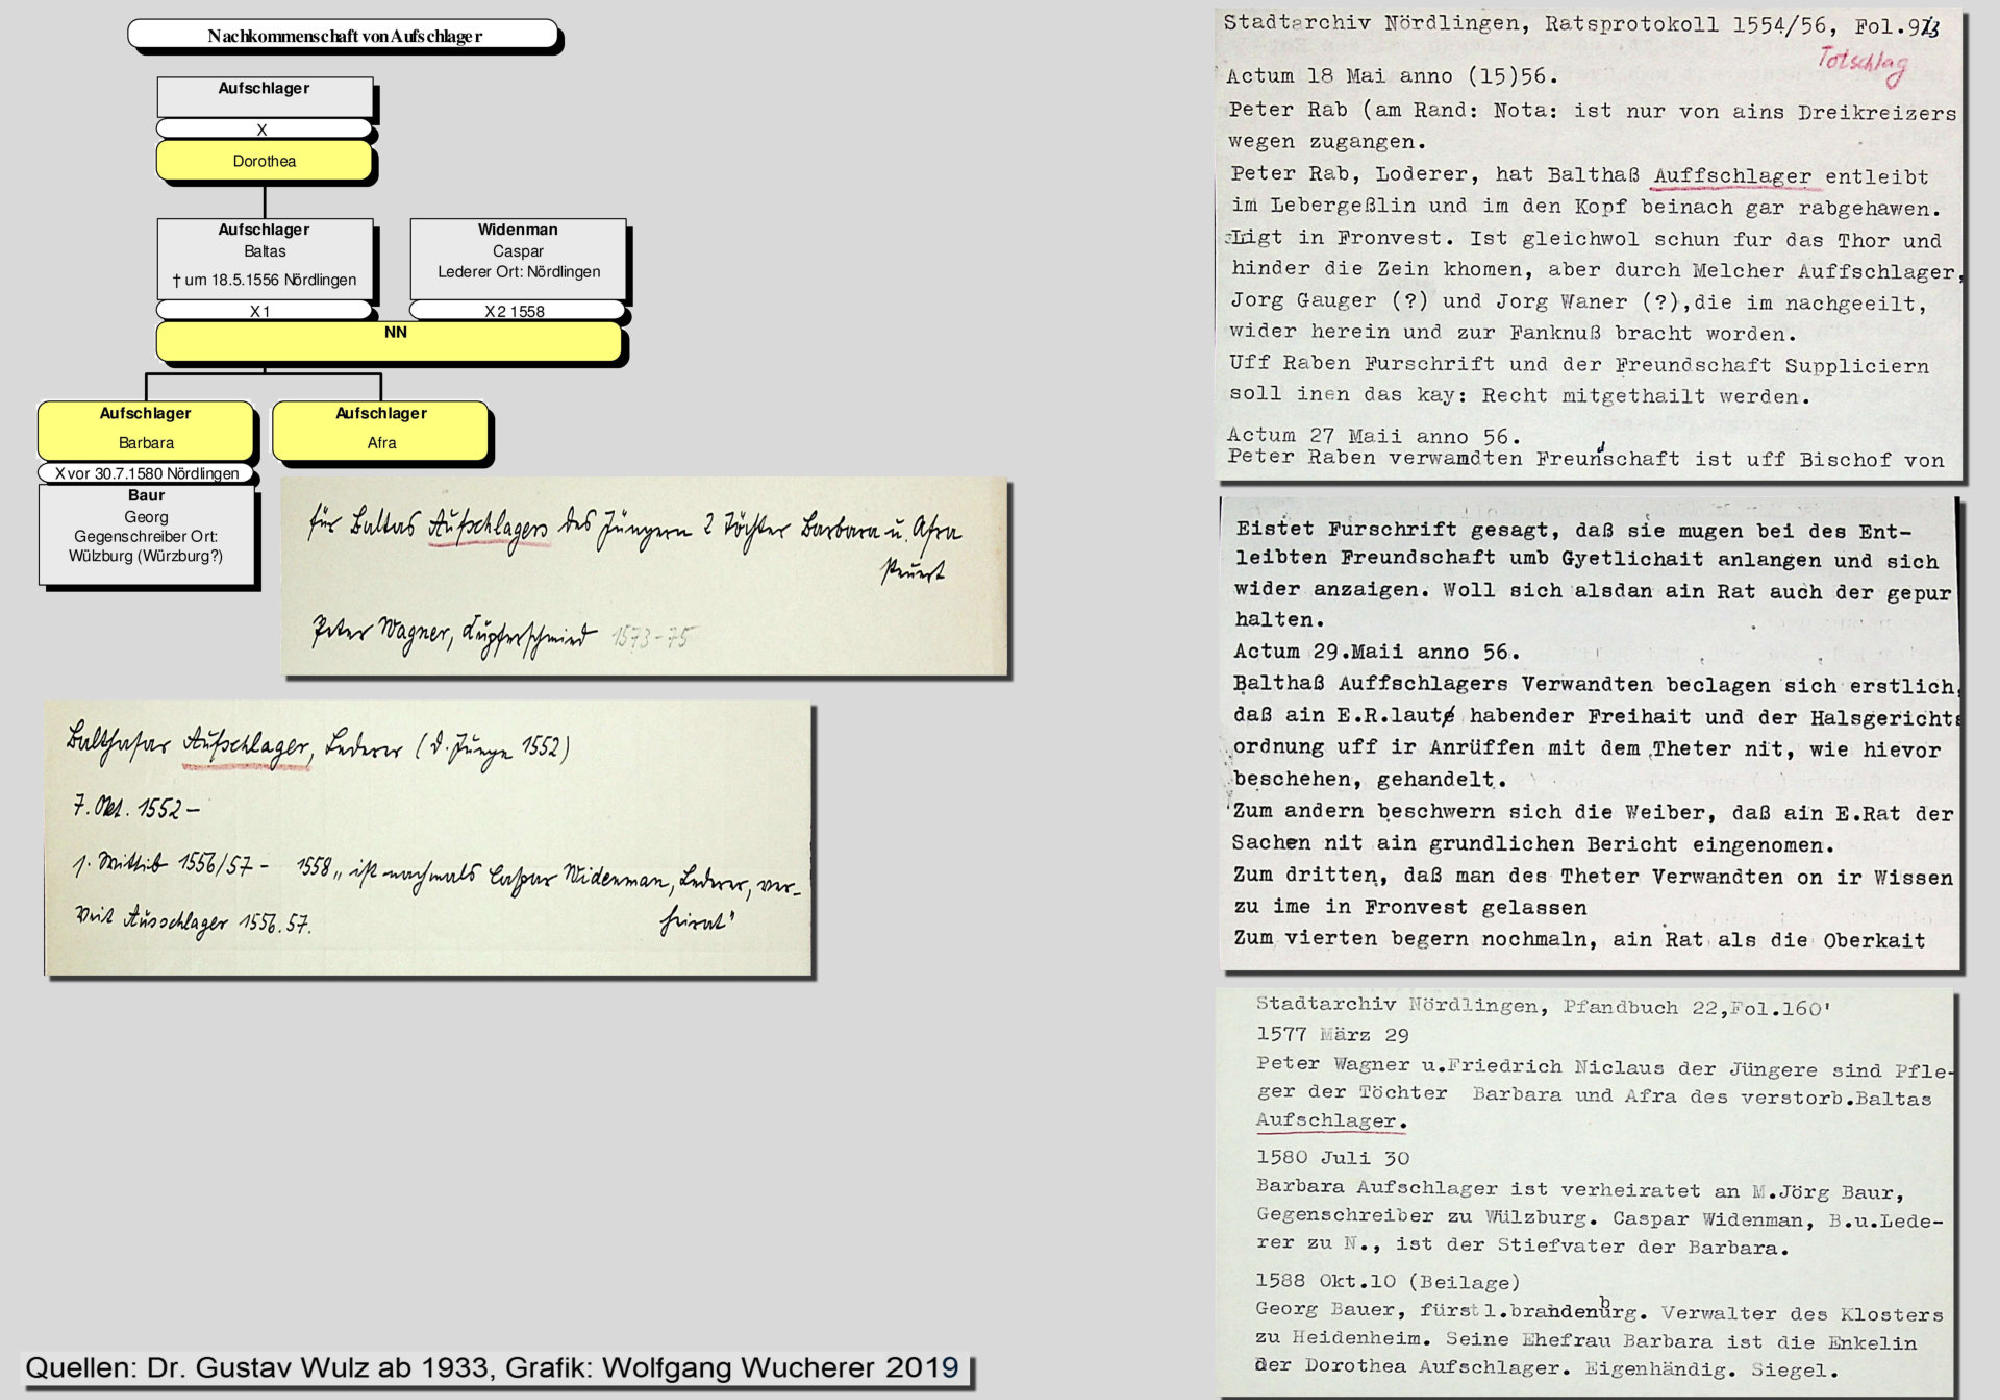Click red handwritten 'Totschlag' annotation
This screenshot has width=2000, height=1400.
[x=1863, y=64]
